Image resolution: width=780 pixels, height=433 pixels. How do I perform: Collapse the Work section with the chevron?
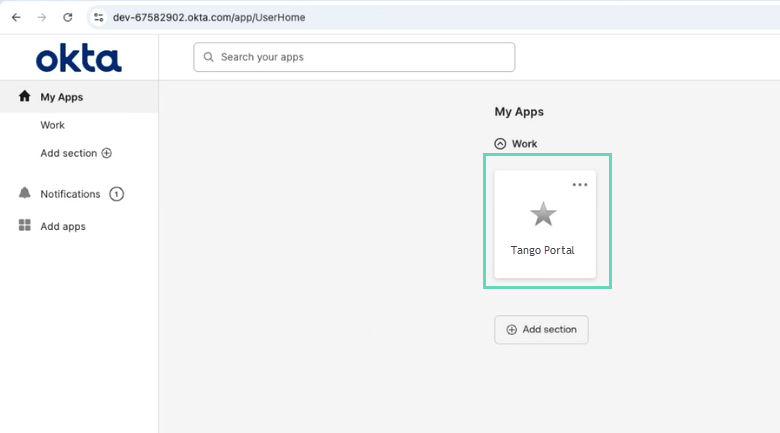pyautogui.click(x=501, y=144)
